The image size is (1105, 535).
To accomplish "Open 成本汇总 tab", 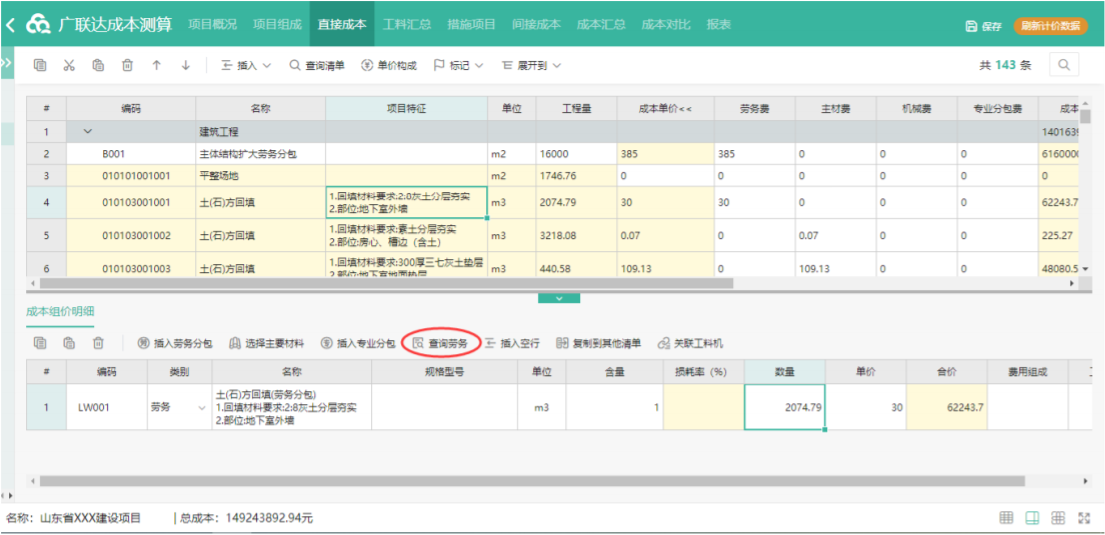I will 600,25.
